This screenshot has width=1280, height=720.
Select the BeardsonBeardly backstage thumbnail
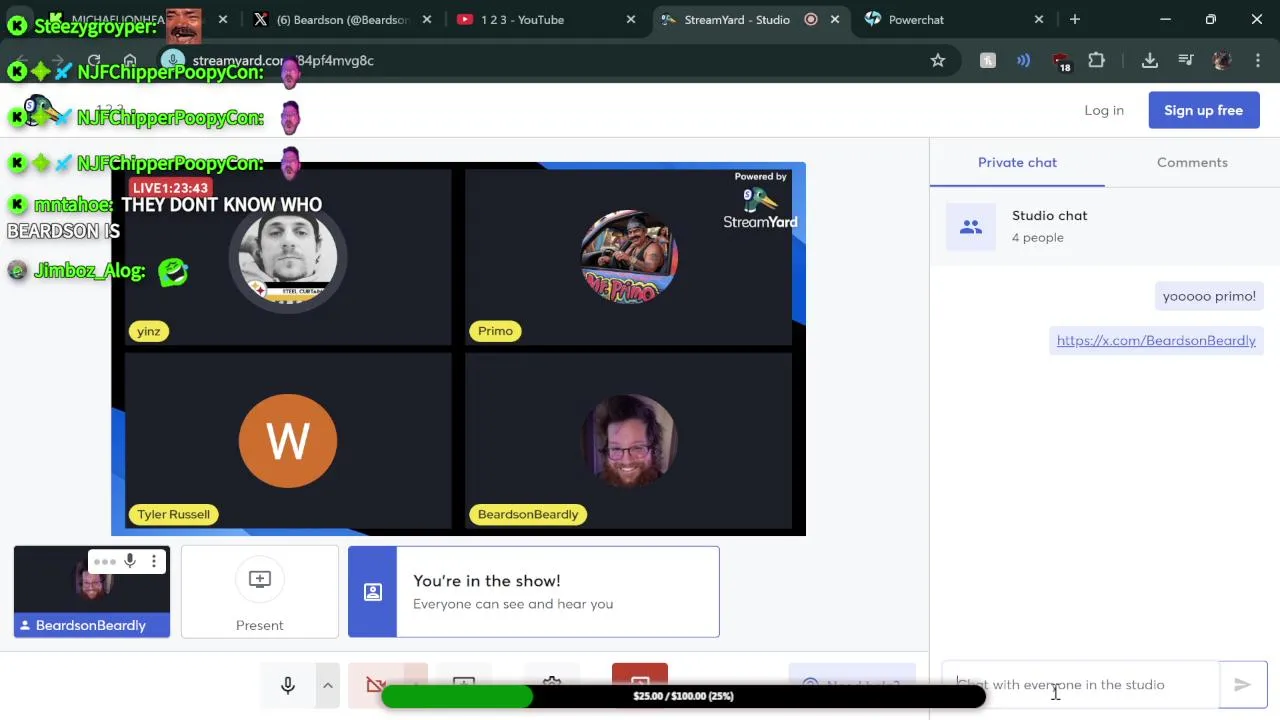(x=92, y=592)
